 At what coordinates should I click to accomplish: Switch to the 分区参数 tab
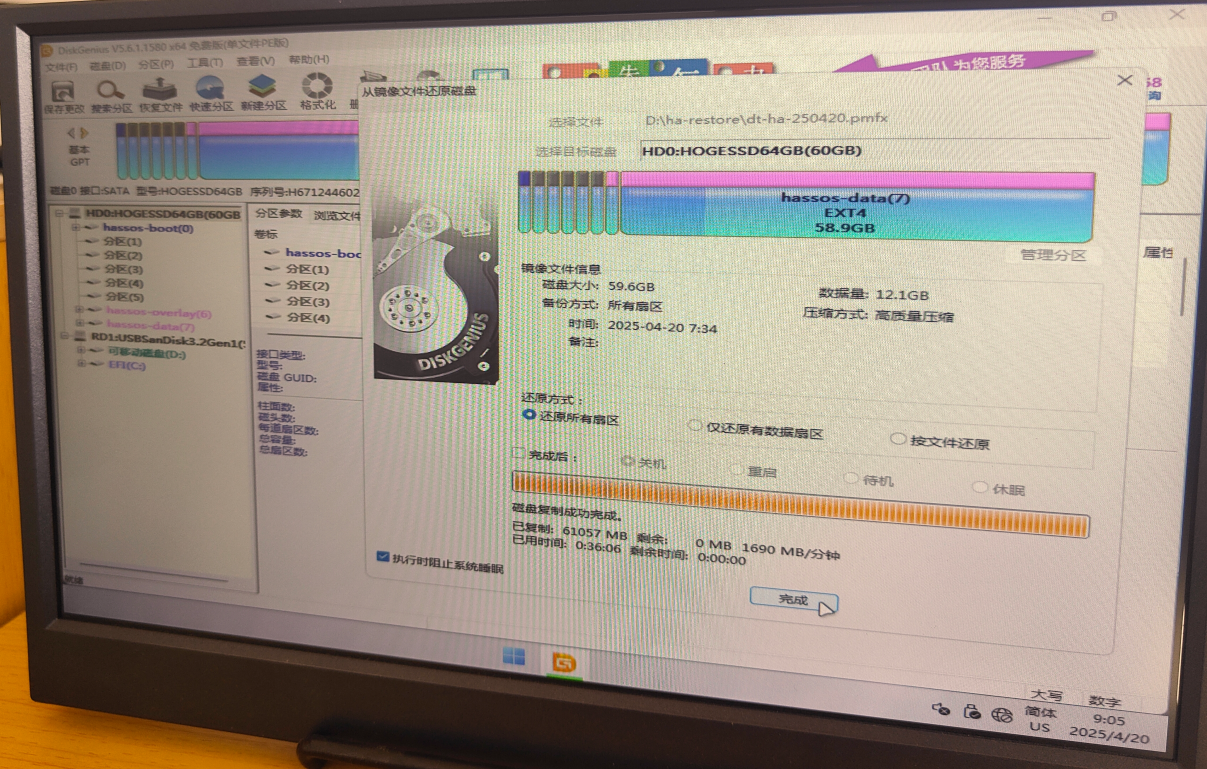[278, 214]
